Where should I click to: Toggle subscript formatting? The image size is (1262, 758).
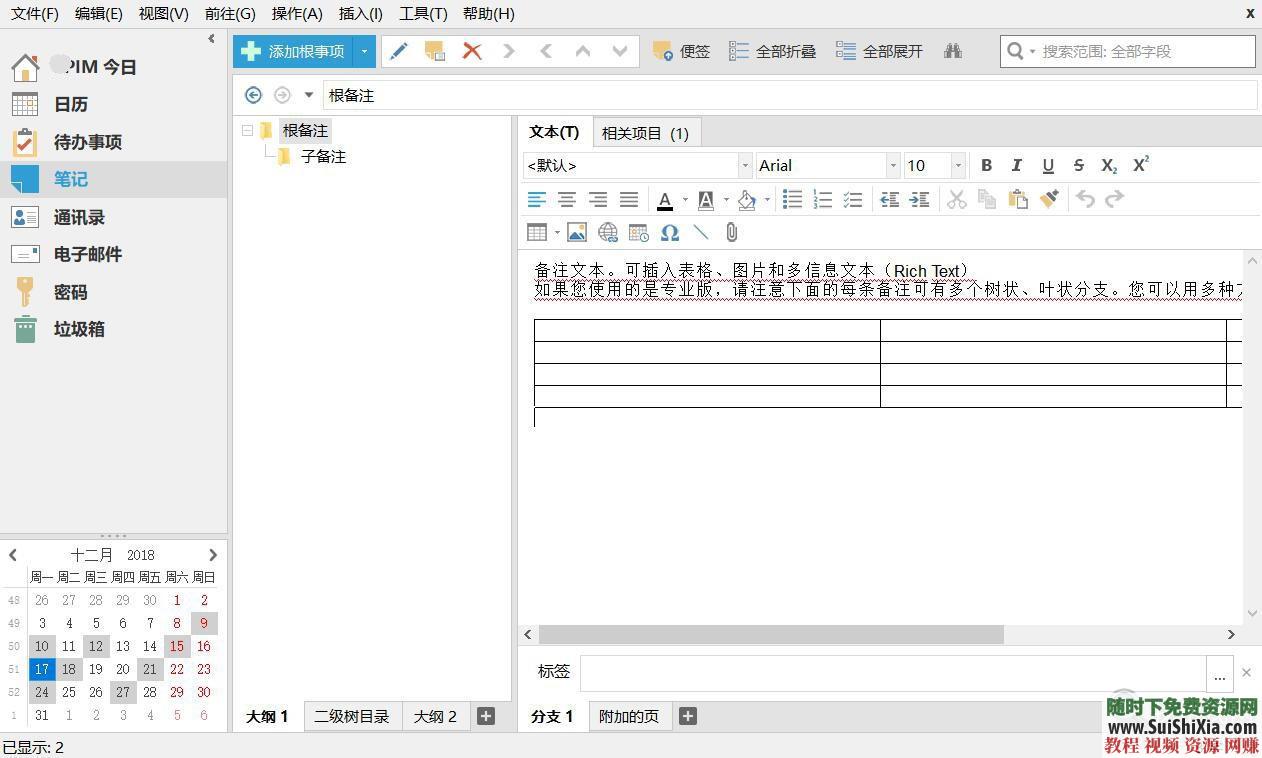(1109, 166)
